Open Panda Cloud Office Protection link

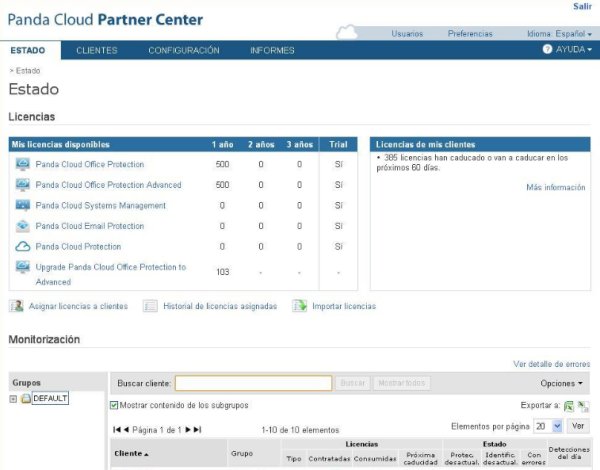point(90,164)
